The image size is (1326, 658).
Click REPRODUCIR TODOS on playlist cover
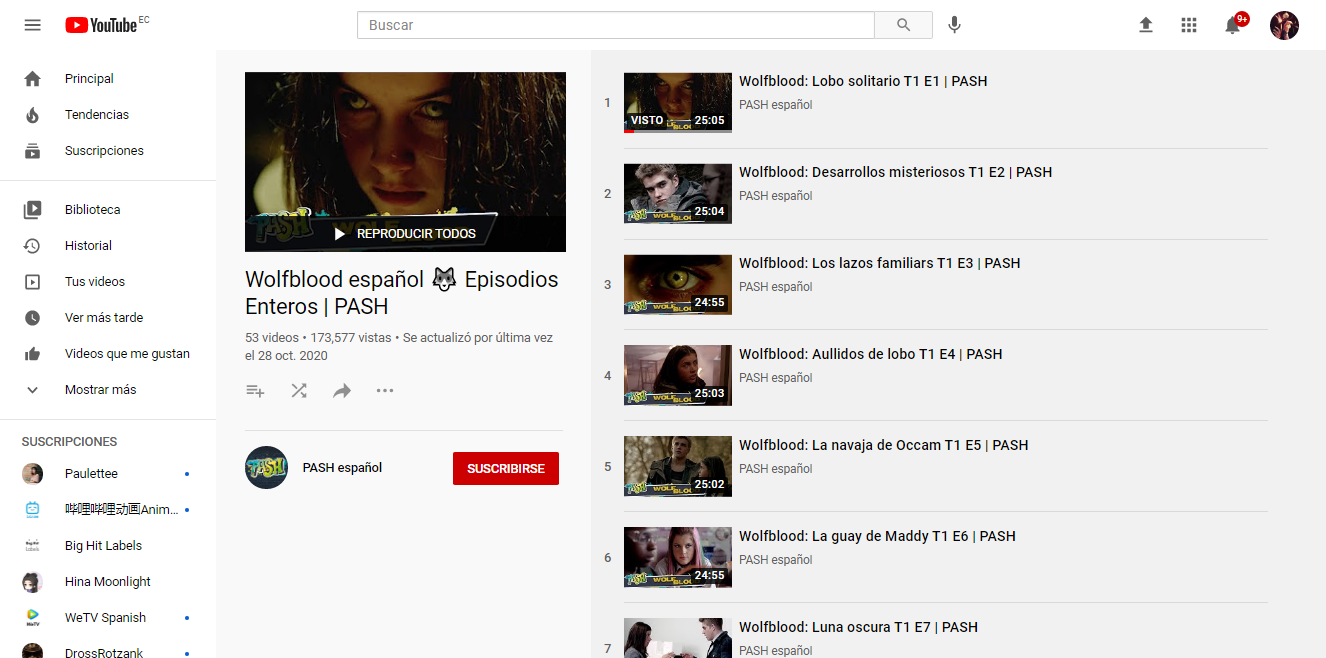405,234
